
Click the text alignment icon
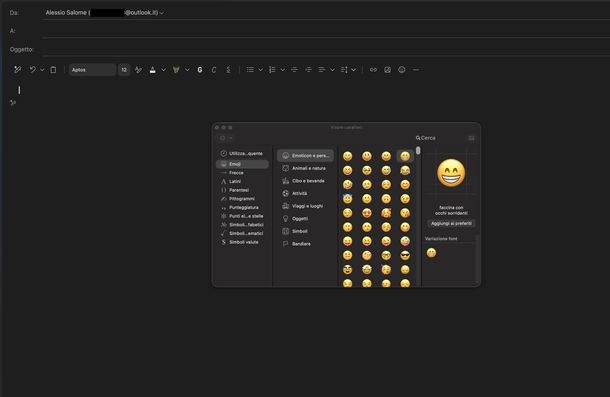coord(322,70)
